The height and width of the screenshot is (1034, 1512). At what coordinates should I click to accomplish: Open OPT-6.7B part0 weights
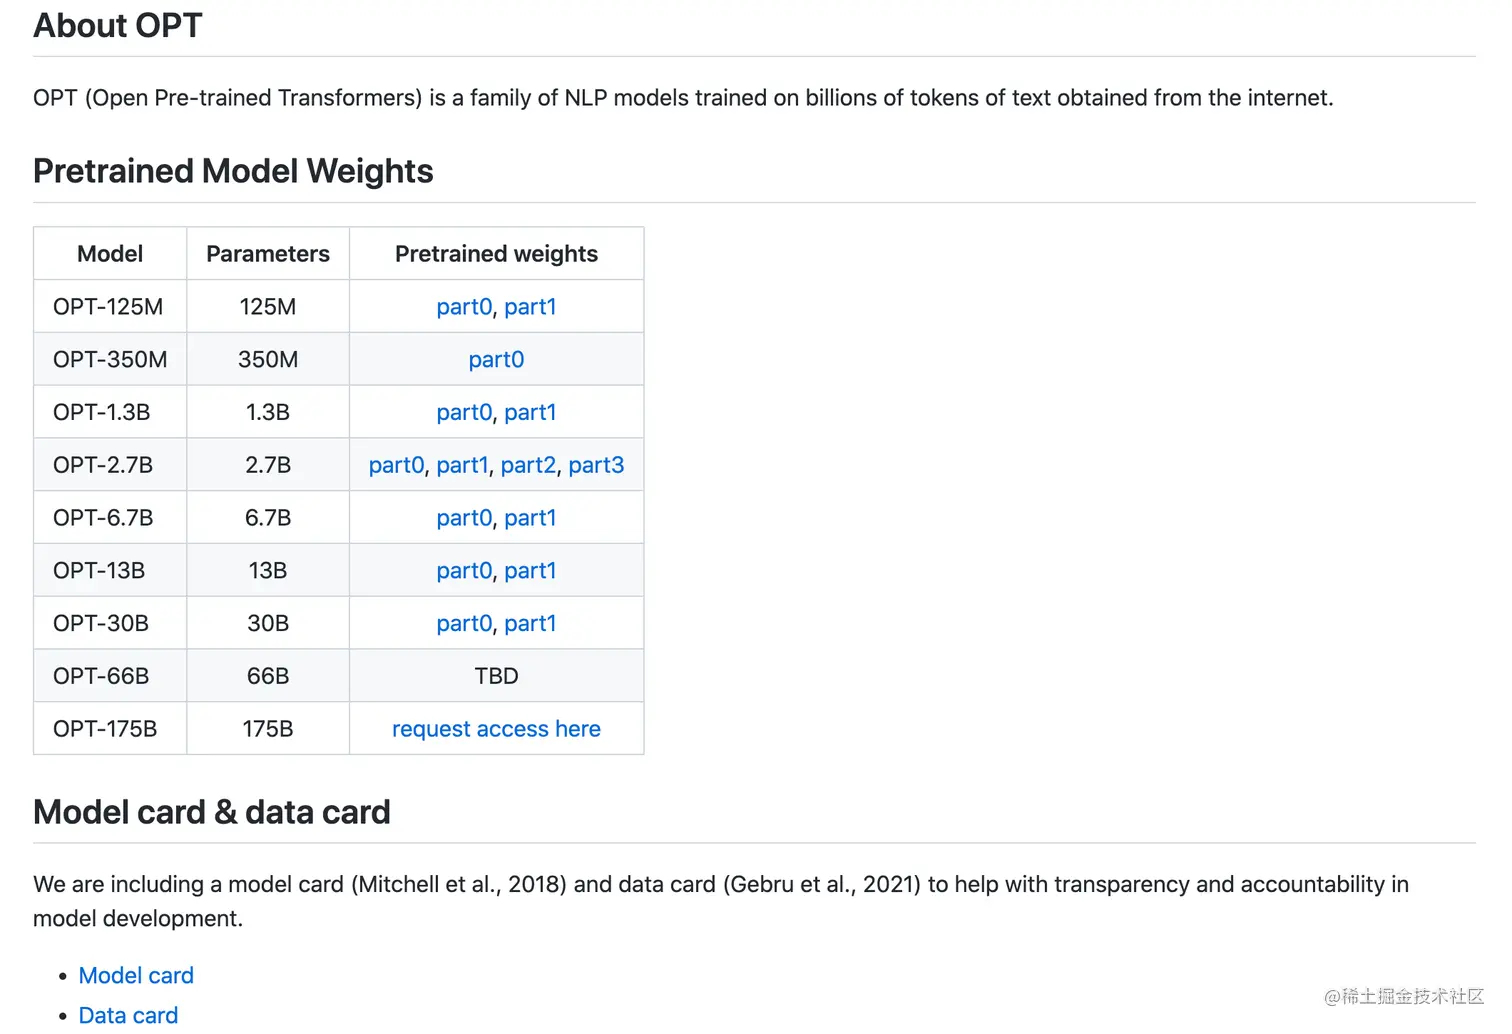click(464, 518)
